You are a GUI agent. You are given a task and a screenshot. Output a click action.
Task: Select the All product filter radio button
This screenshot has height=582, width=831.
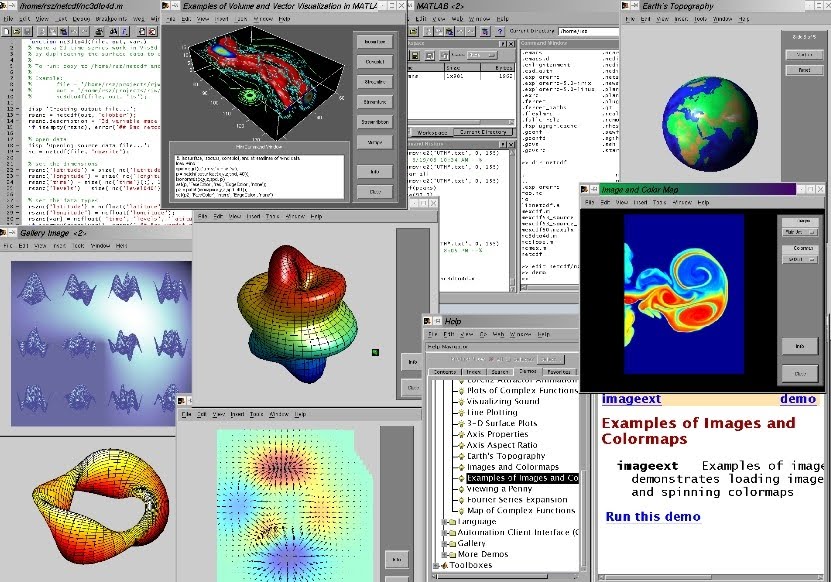pos(490,359)
